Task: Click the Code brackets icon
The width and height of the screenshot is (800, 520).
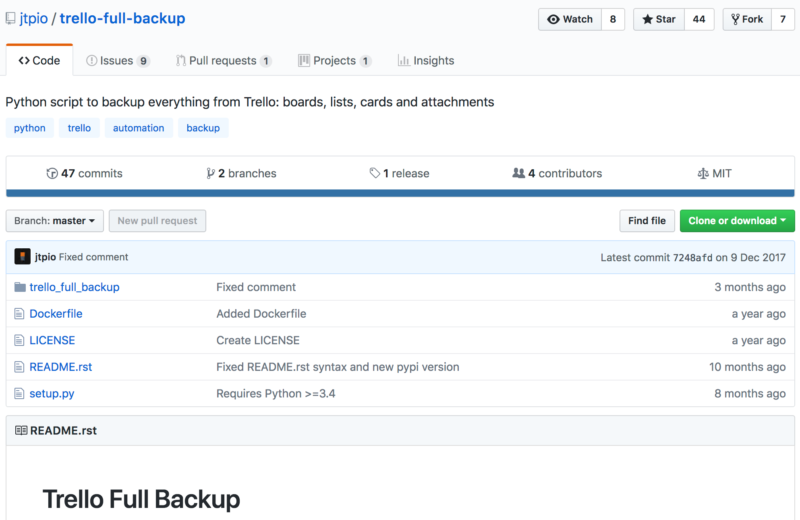Action: tap(24, 61)
